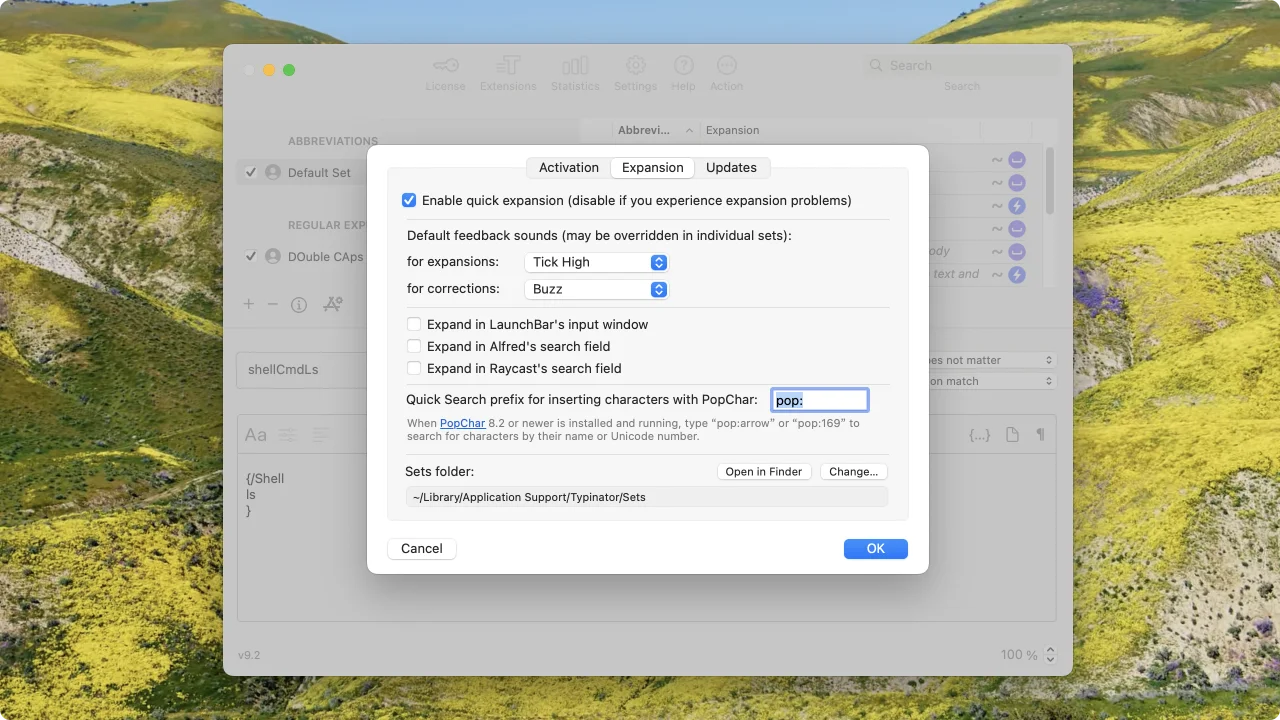
Task: Click the abbreviation list scrollbar
Action: [1050, 180]
